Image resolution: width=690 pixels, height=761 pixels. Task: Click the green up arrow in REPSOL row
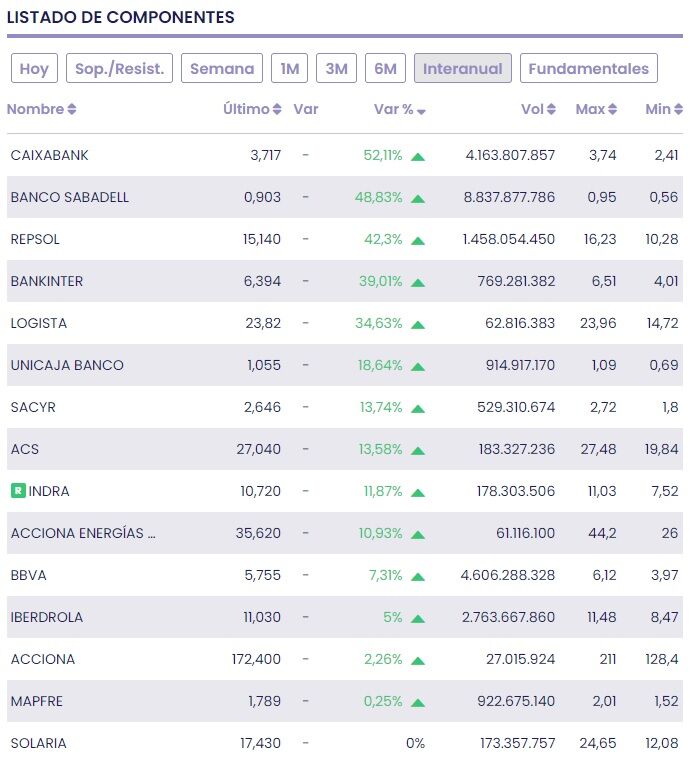[418, 240]
